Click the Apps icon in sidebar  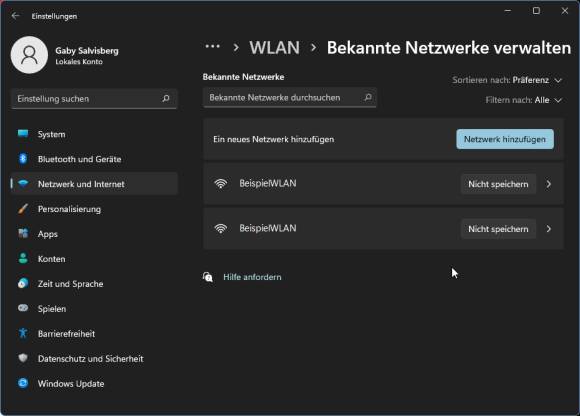[23, 234]
